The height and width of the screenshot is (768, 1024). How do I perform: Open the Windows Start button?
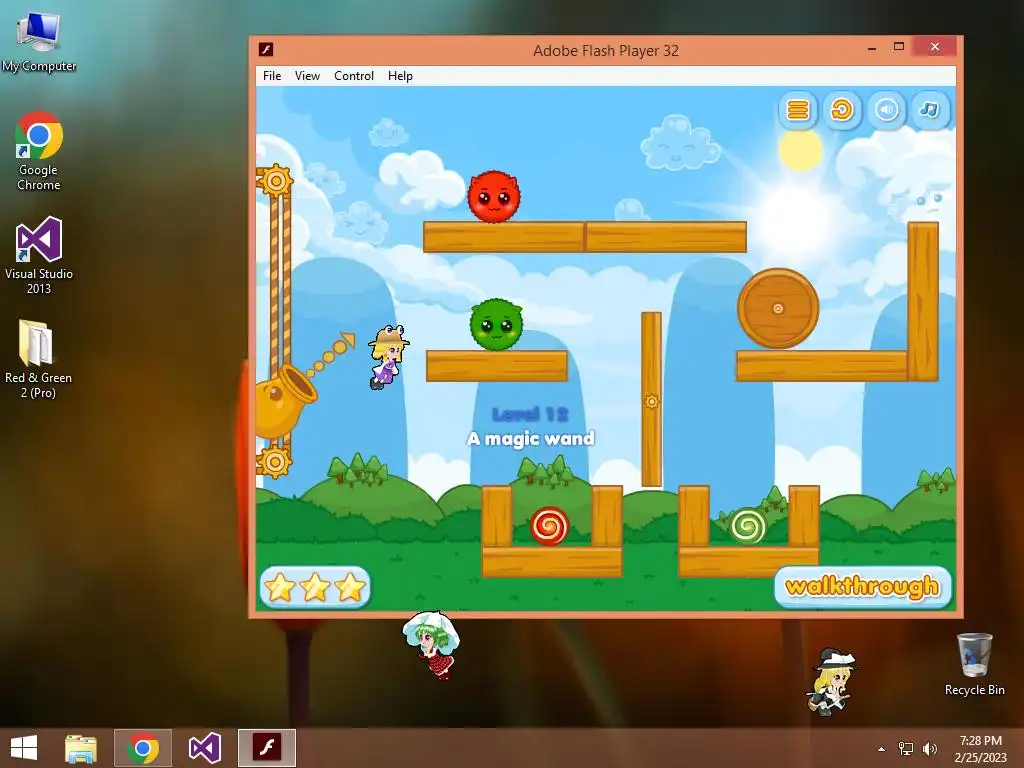click(x=24, y=748)
